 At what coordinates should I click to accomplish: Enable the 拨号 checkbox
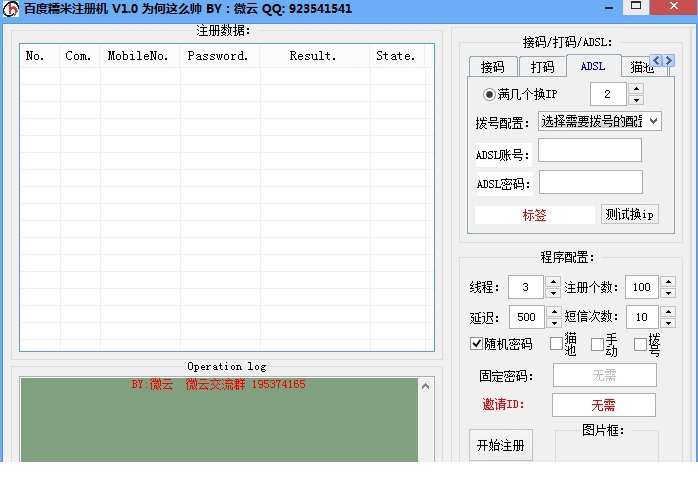(x=640, y=344)
